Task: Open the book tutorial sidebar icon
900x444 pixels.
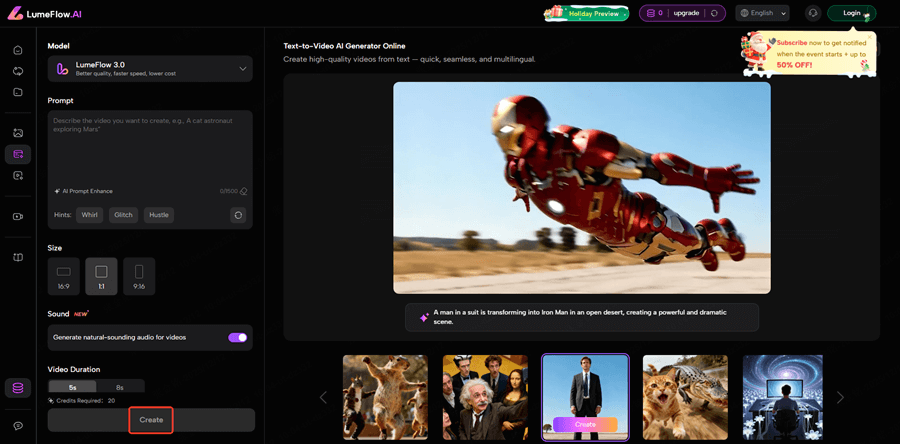Action: pyautogui.click(x=18, y=258)
